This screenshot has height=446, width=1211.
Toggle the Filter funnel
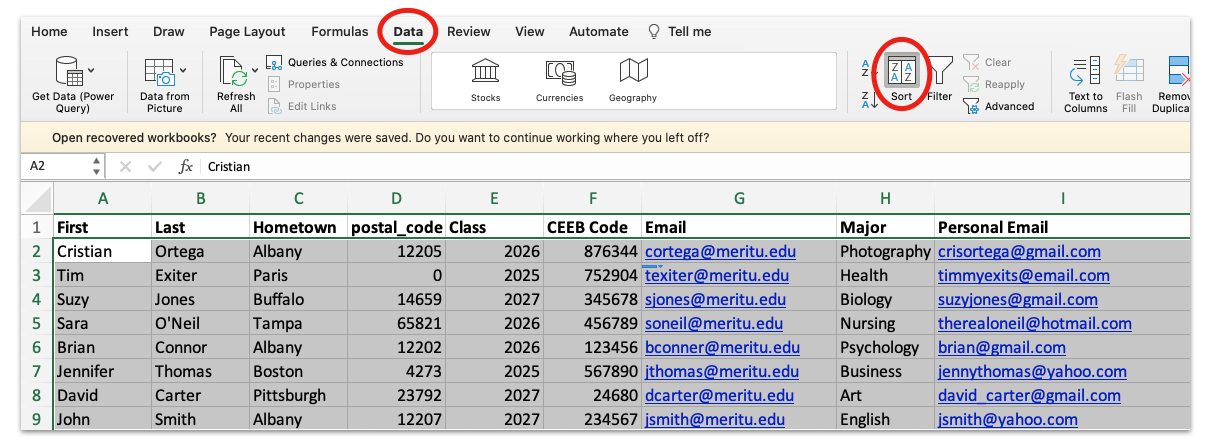point(940,79)
